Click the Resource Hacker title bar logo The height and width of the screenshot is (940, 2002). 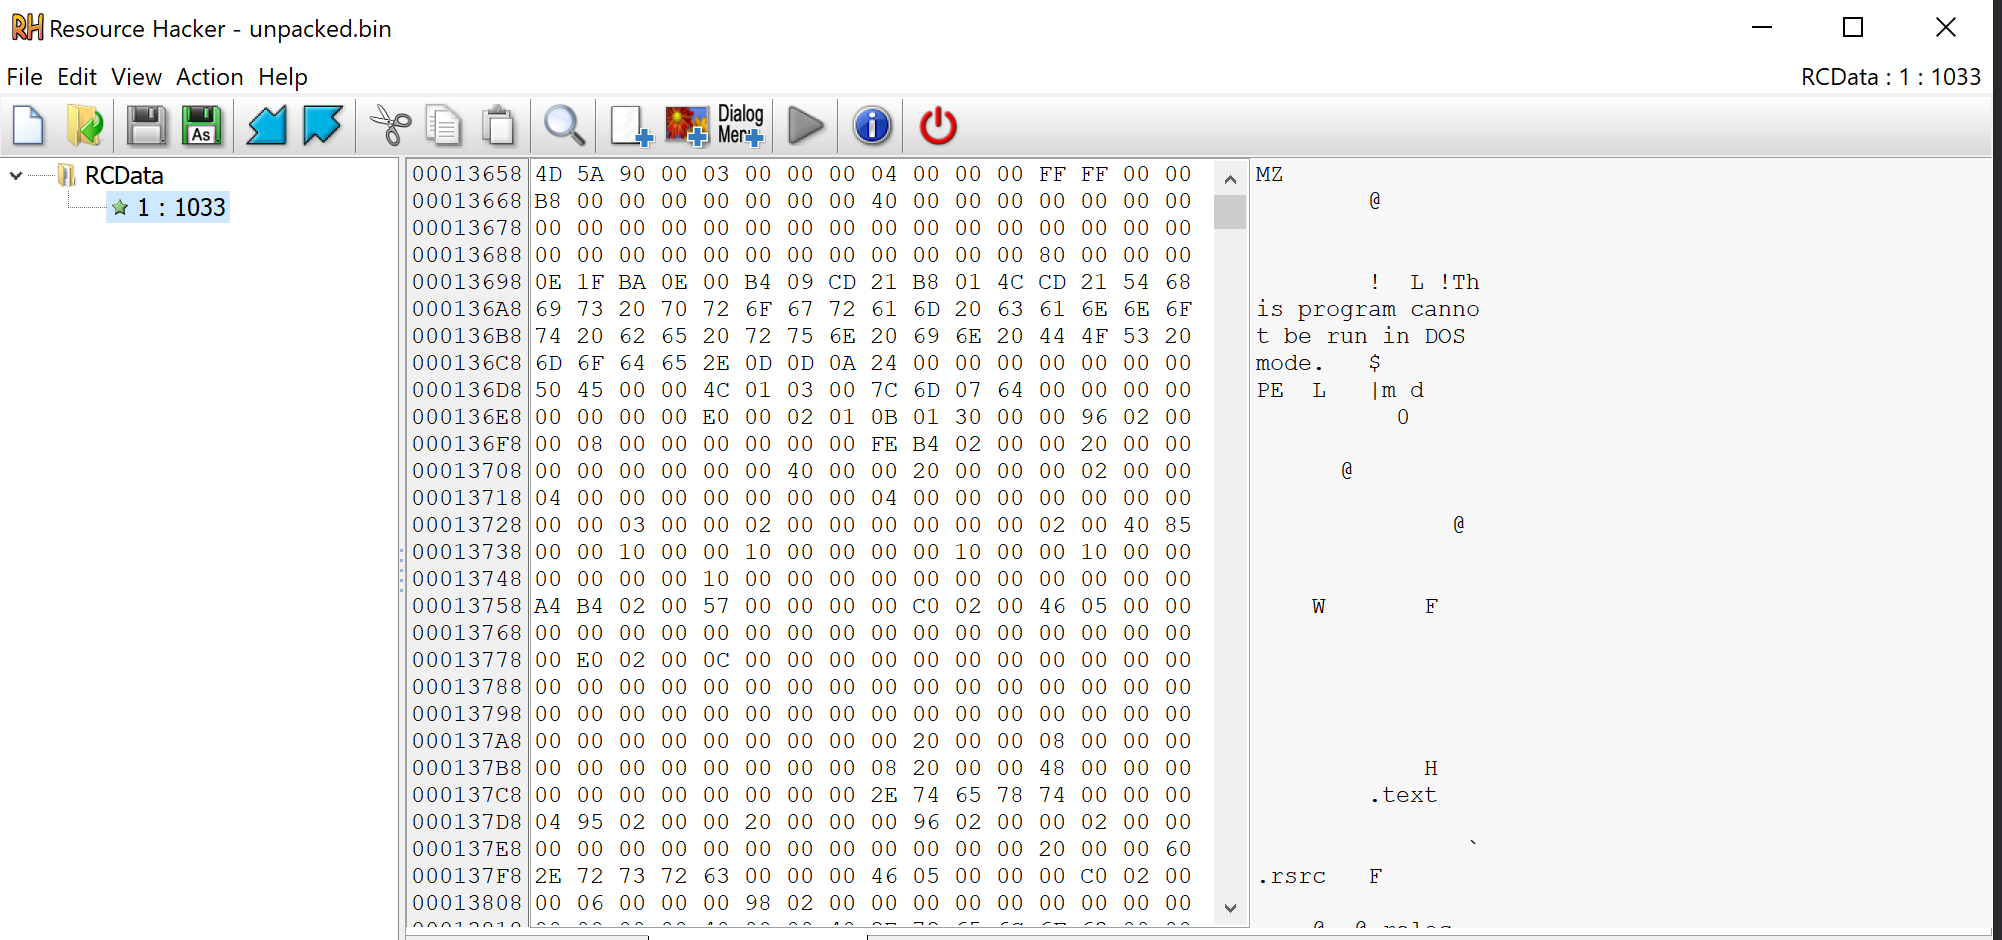click(x=27, y=28)
